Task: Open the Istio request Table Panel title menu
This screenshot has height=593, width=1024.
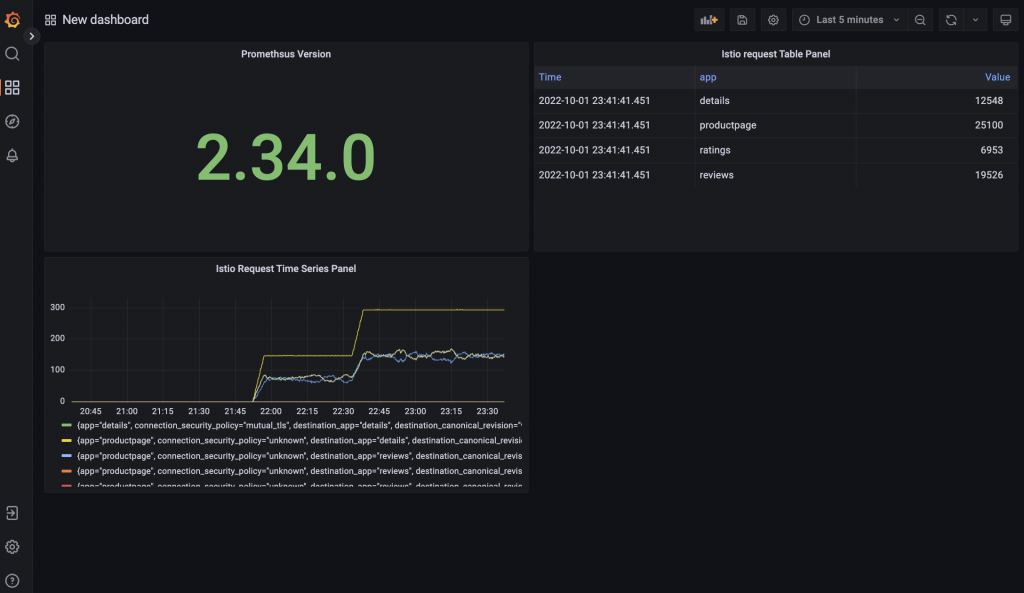Action: pos(776,54)
